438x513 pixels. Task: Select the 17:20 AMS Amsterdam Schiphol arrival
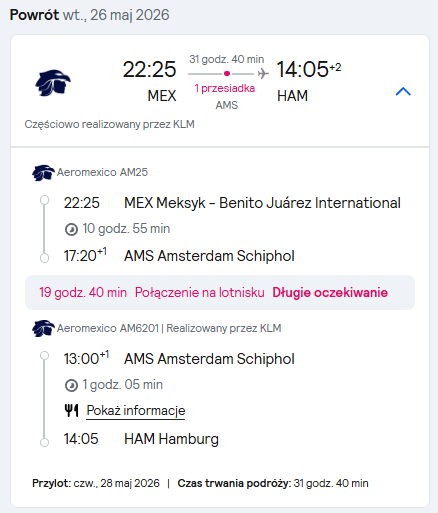[179, 256]
